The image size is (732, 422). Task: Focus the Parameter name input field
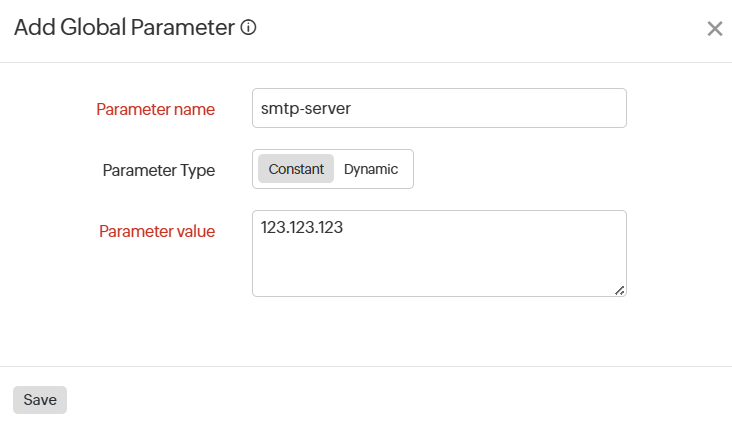439,108
